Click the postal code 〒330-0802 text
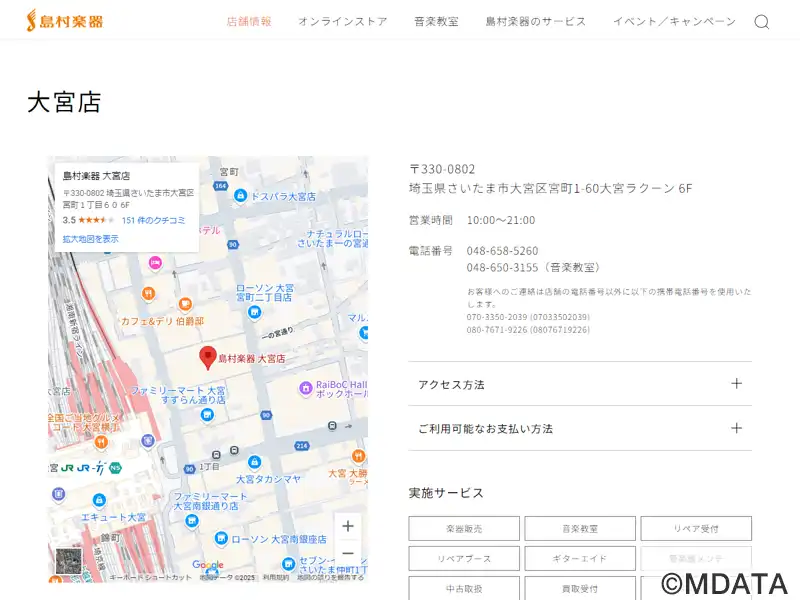Viewport: 800px width, 600px height. pyautogui.click(x=442, y=169)
